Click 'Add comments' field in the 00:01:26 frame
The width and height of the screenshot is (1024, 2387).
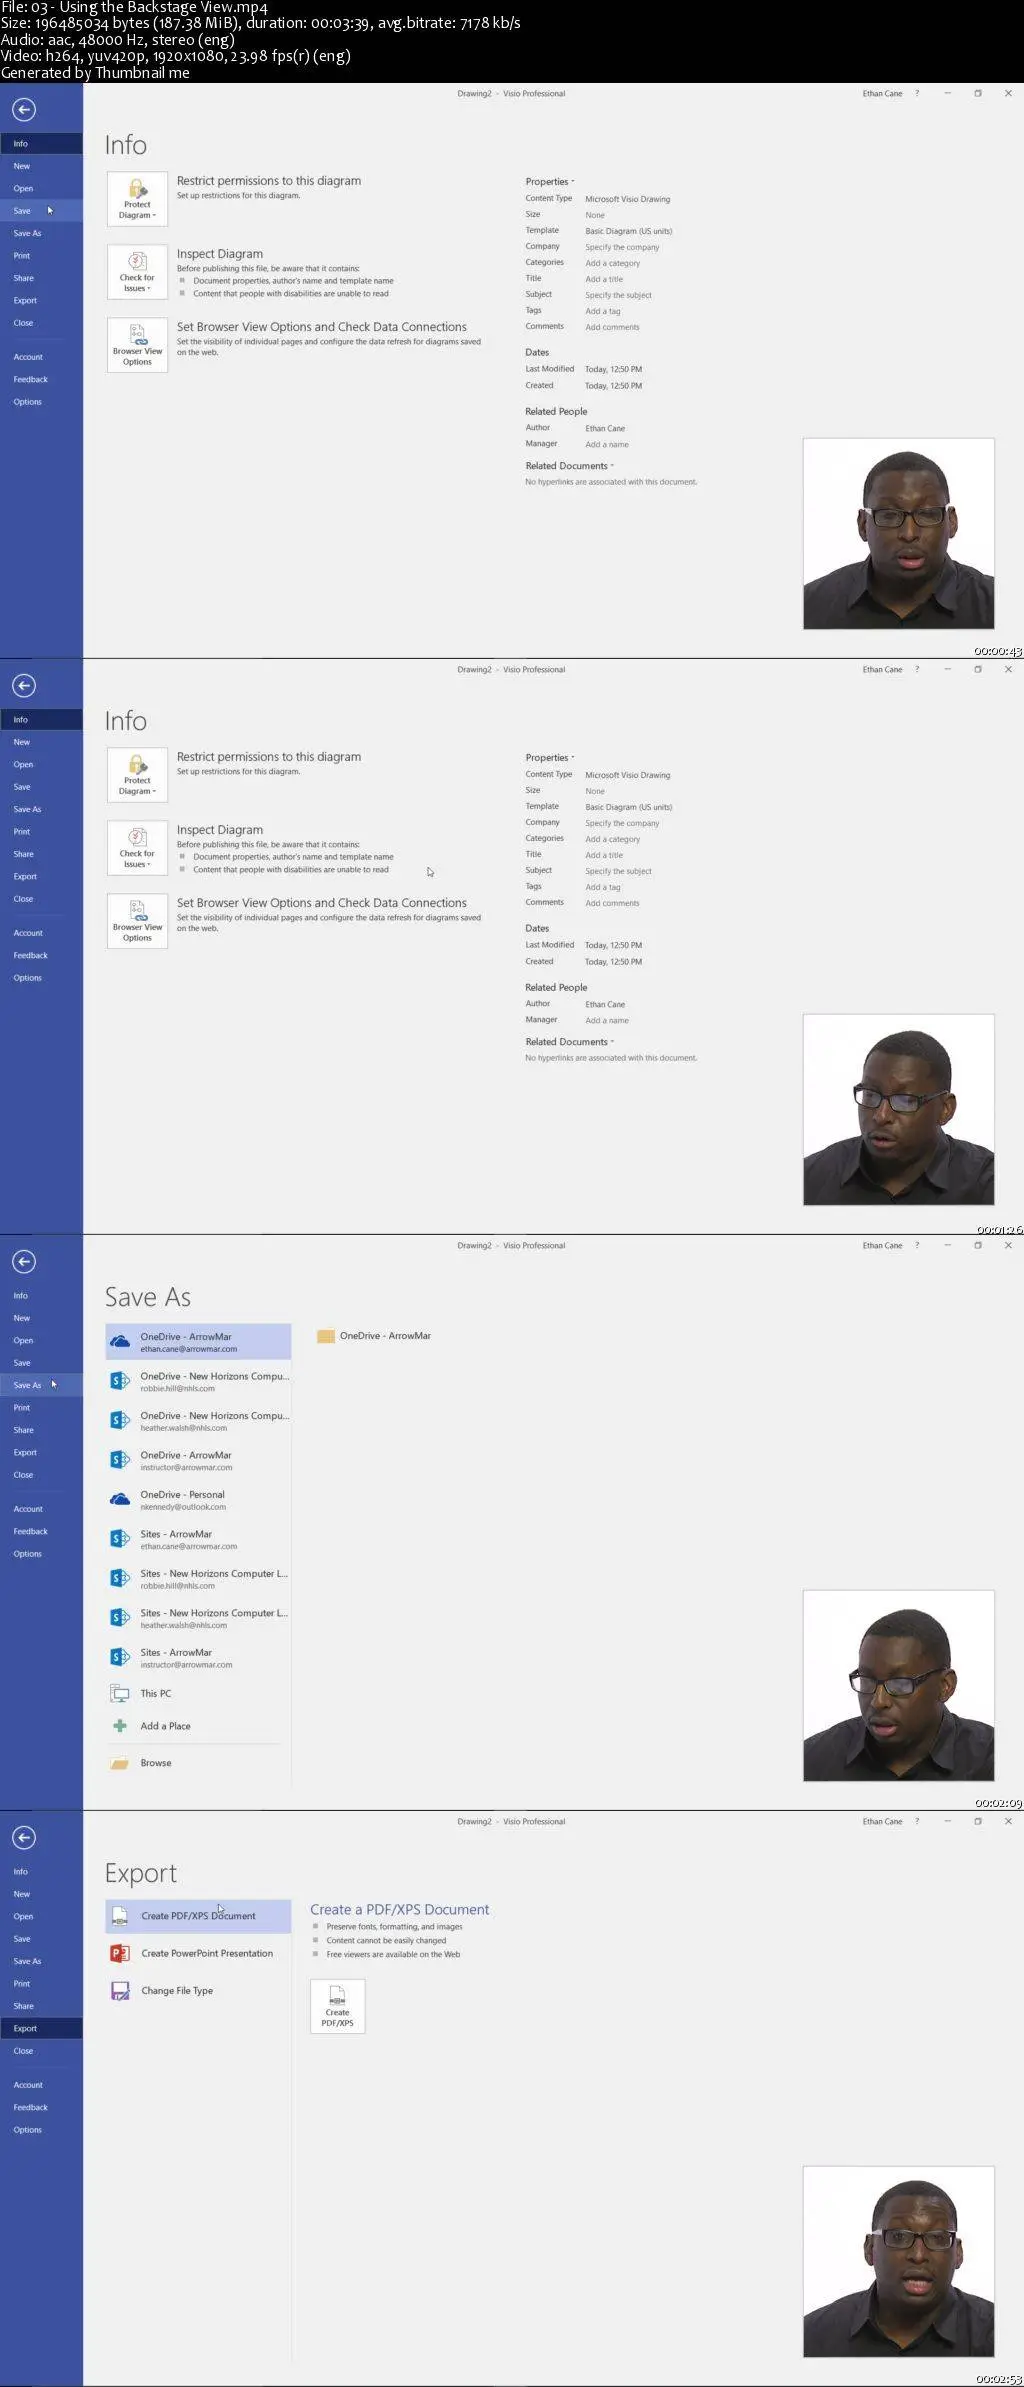(612, 903)
